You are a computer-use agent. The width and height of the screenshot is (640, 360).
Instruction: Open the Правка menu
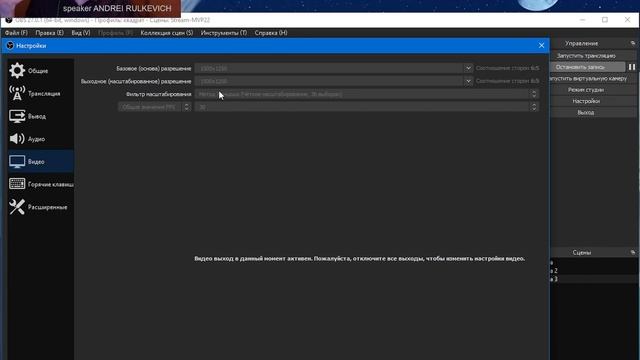tap(49, 33)
